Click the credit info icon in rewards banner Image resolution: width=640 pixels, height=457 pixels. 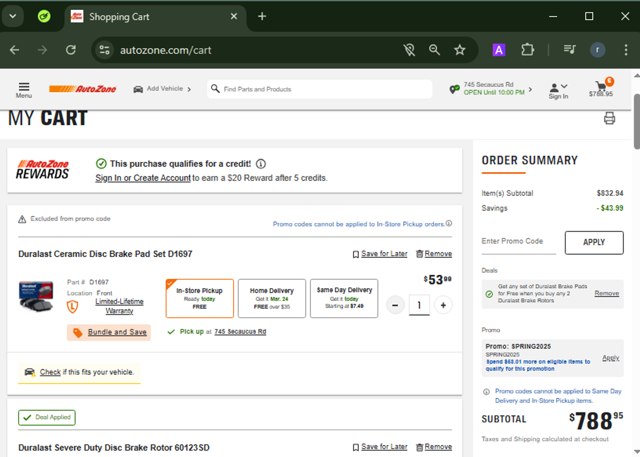261,164
